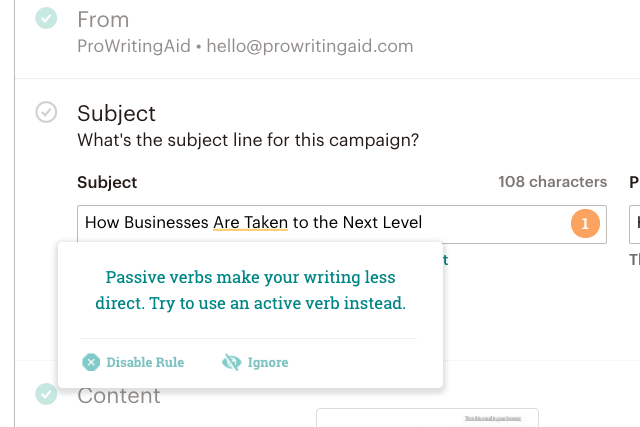Screen dimensions: 640x427
Task: Click the underlined phrase Are Taken
Action: (x=250, y=222)
